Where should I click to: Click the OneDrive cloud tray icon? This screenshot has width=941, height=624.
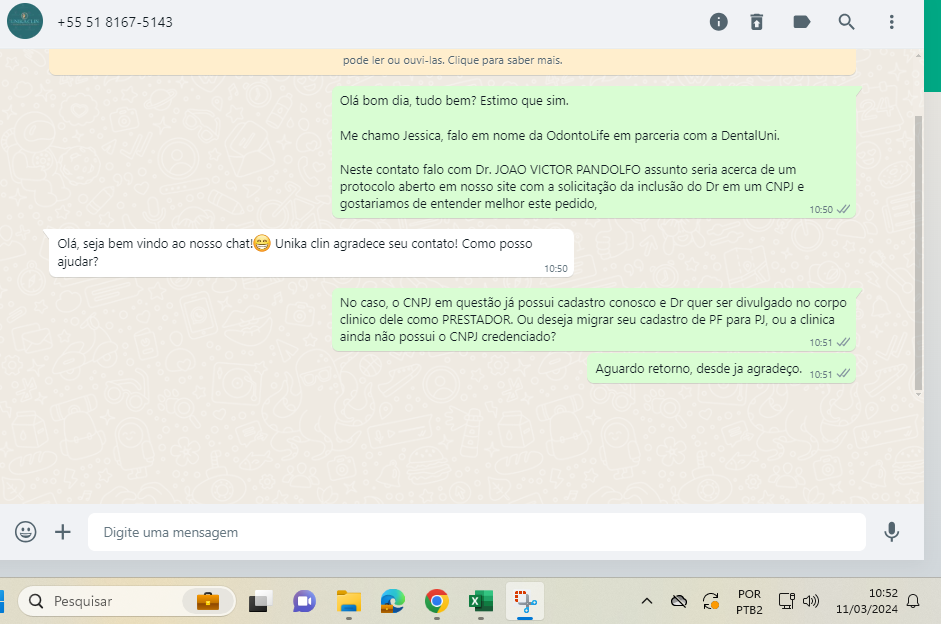tap(679, 601)
